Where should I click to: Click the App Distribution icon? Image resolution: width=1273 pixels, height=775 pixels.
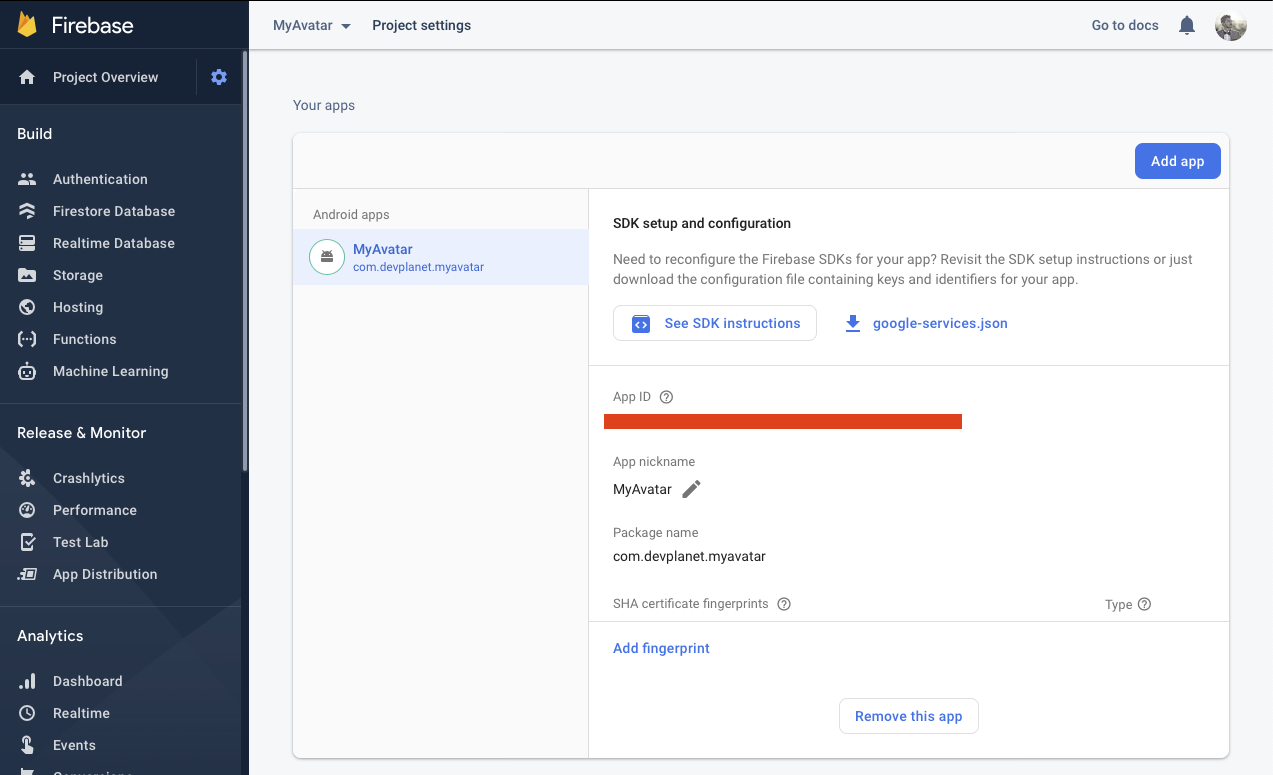(27, 574)
